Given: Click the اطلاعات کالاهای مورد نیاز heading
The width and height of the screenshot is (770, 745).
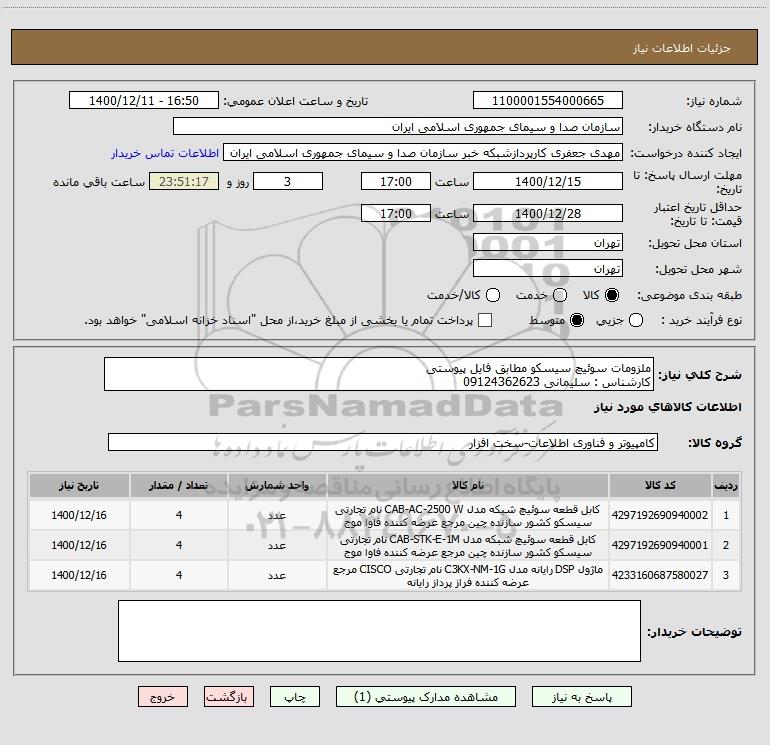Looking at the screenshot, I should point(667,408).
